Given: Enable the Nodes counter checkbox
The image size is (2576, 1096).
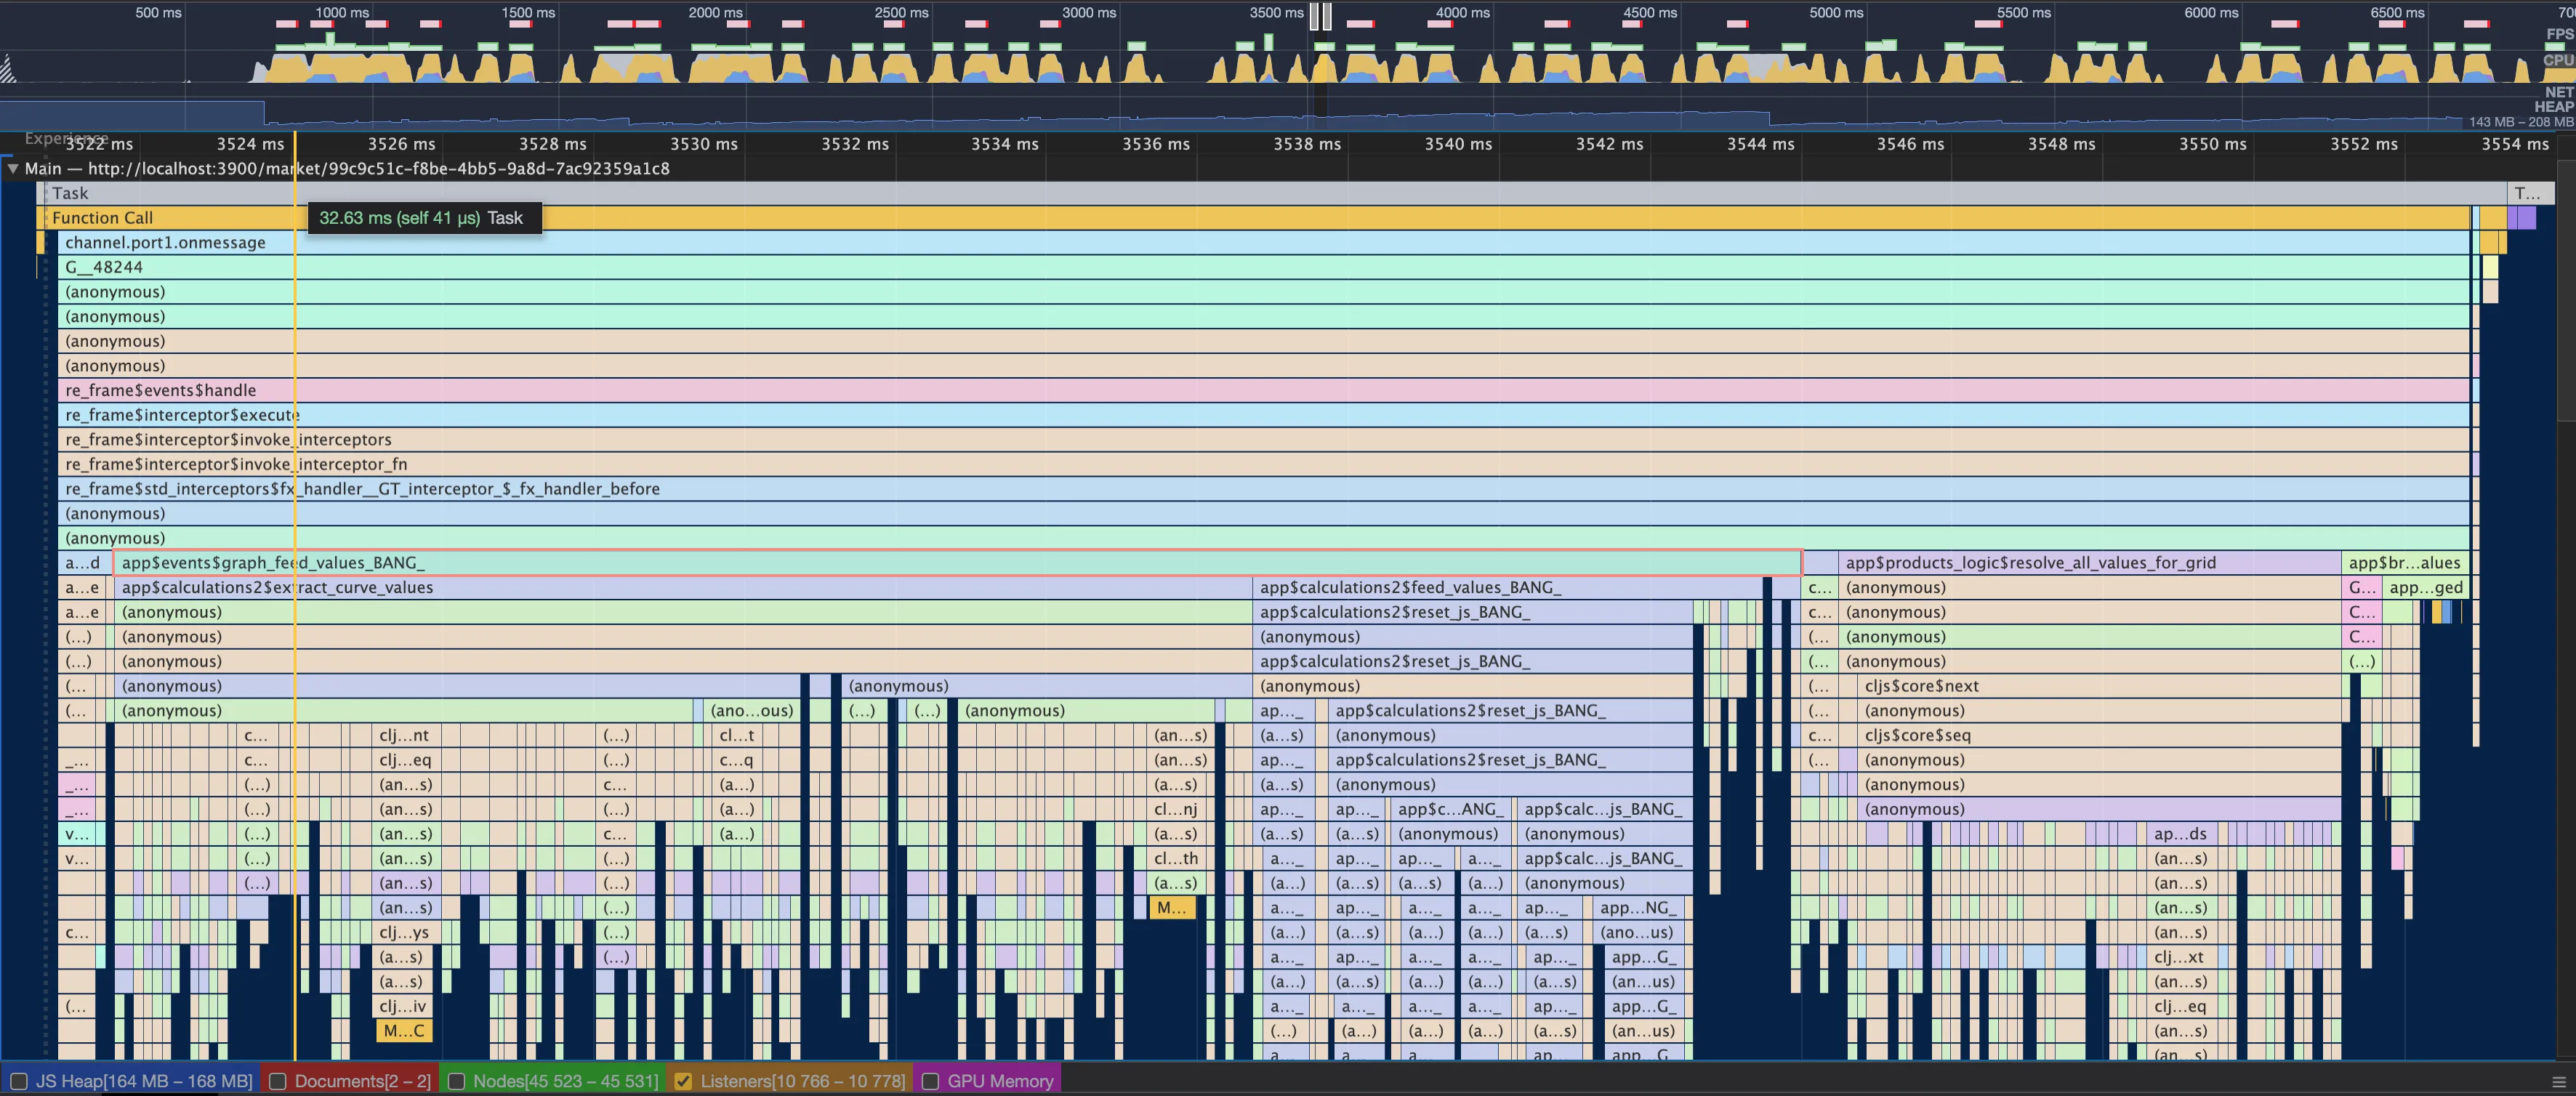Looking at the screenshot, I should coord(456,1081).
